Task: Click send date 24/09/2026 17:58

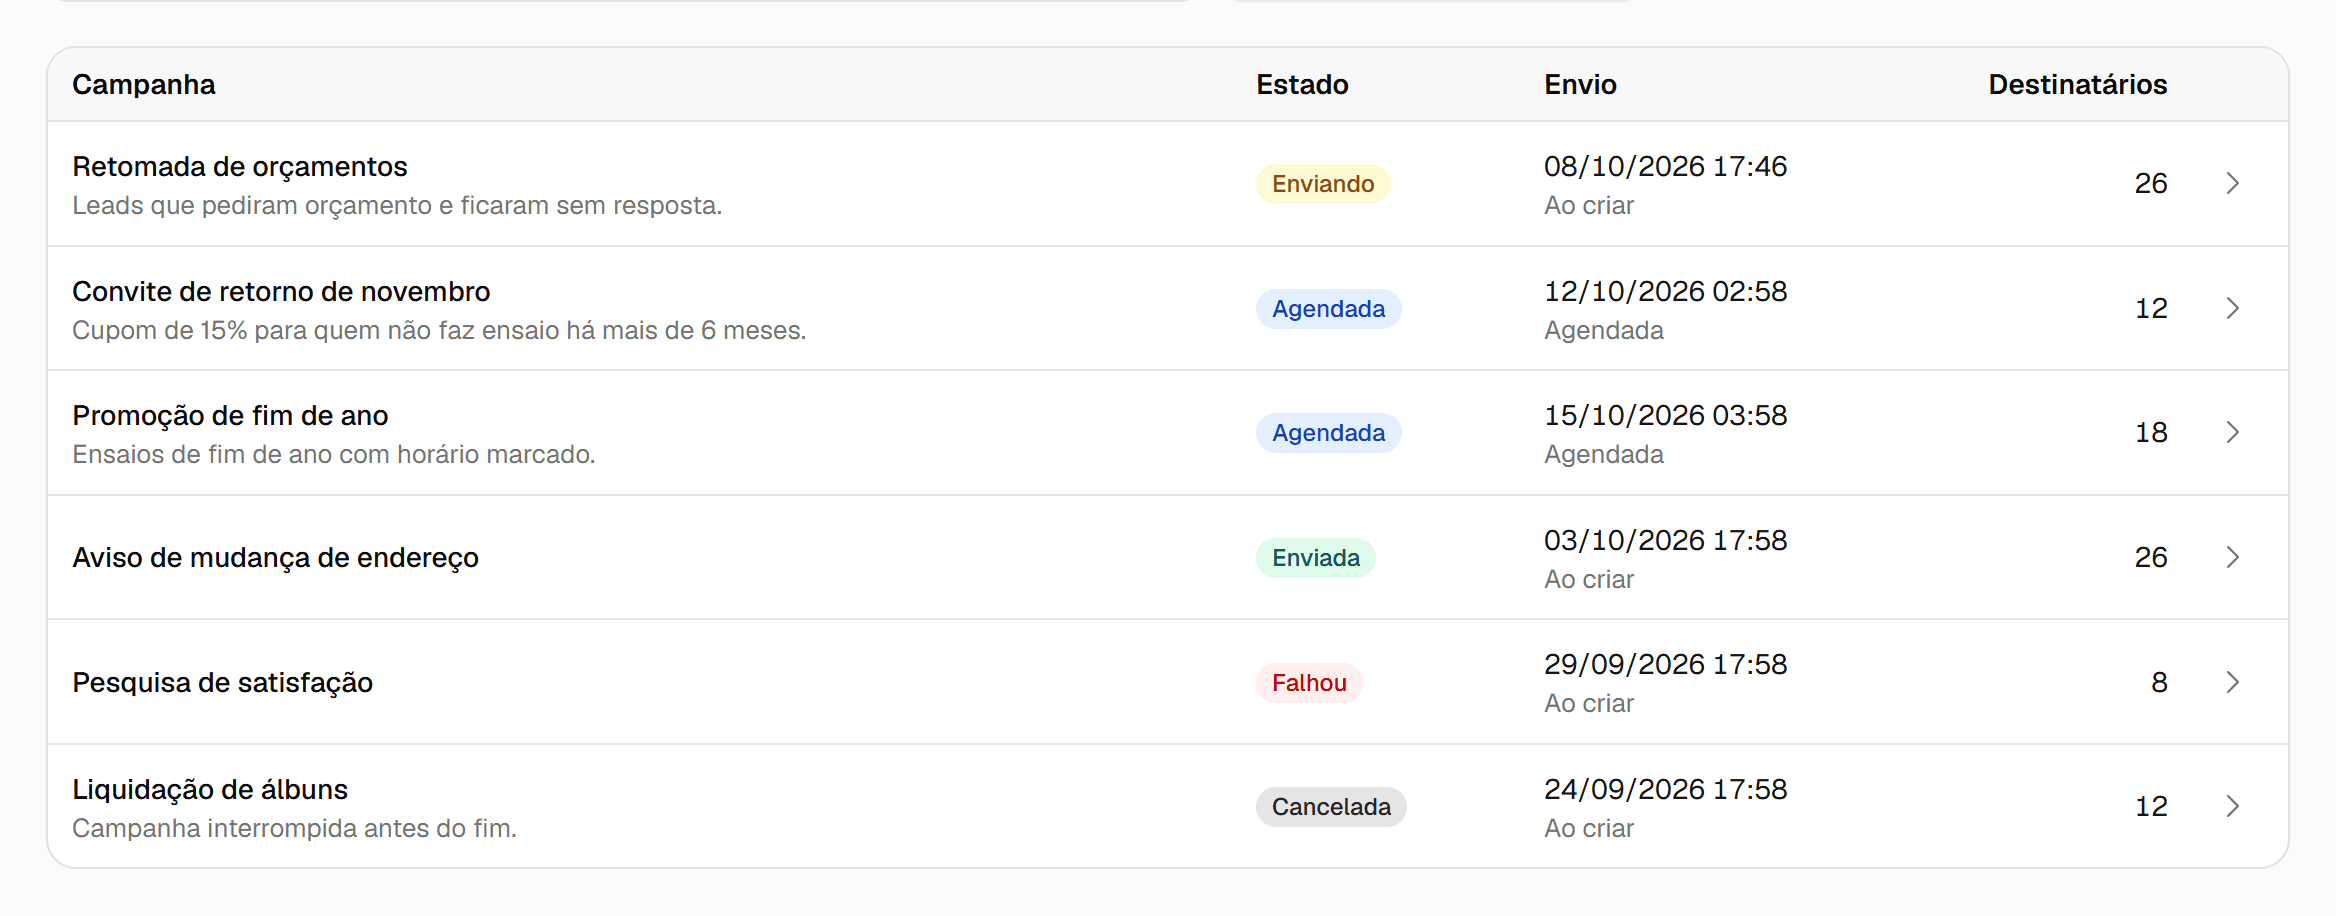Action: point(1665,789)
